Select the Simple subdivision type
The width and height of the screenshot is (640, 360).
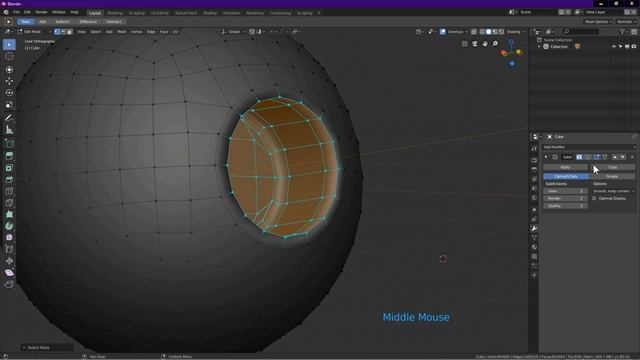[612, 176]
